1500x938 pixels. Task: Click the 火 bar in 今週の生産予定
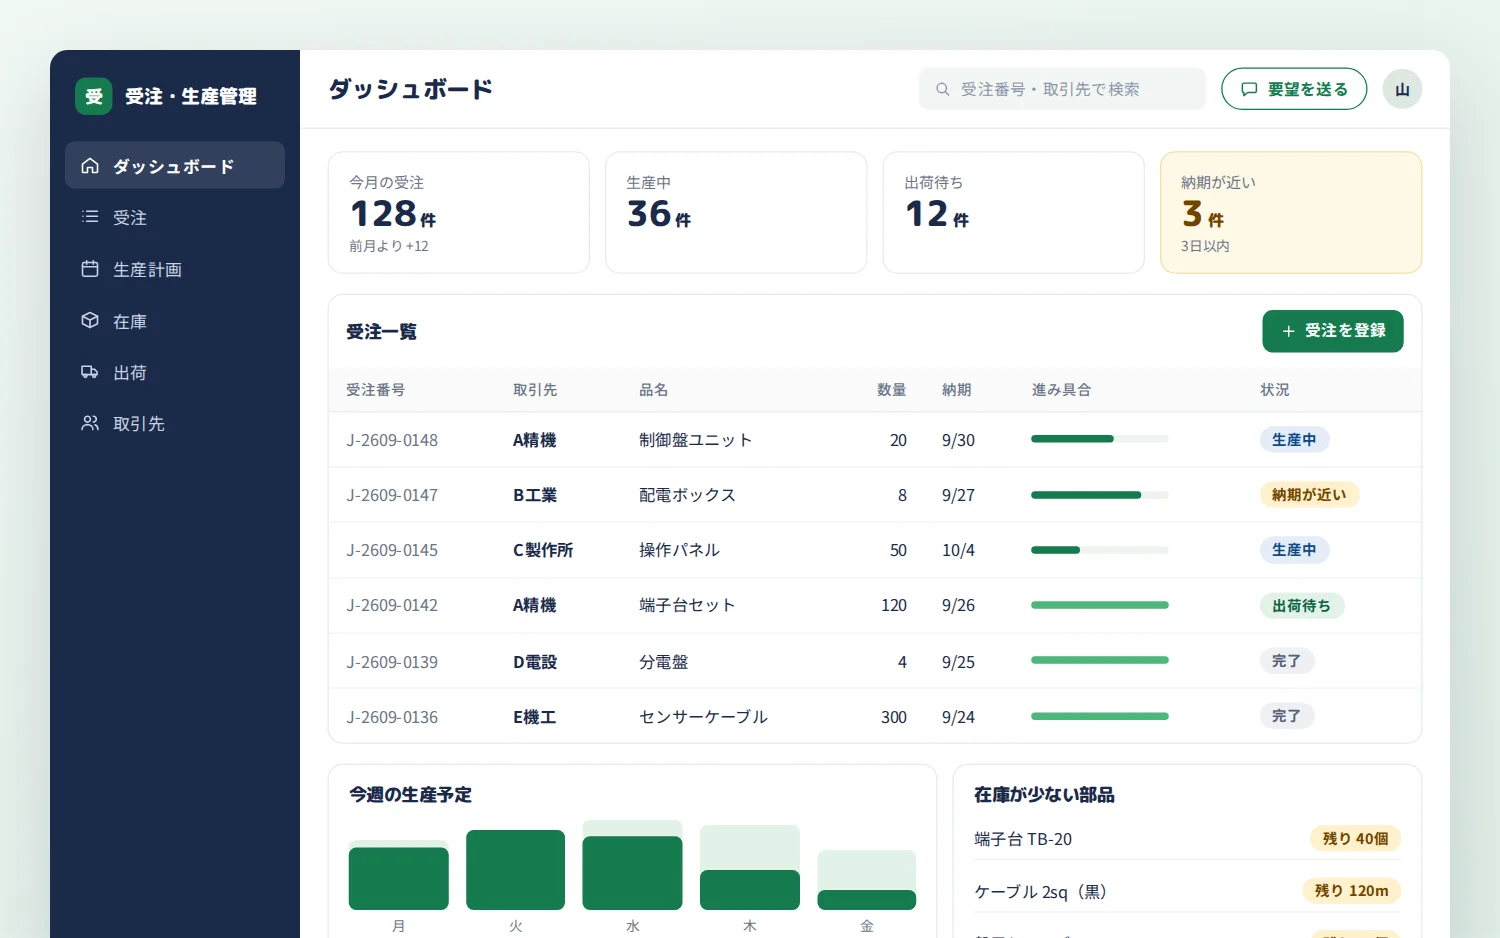(x=516, y=870)
